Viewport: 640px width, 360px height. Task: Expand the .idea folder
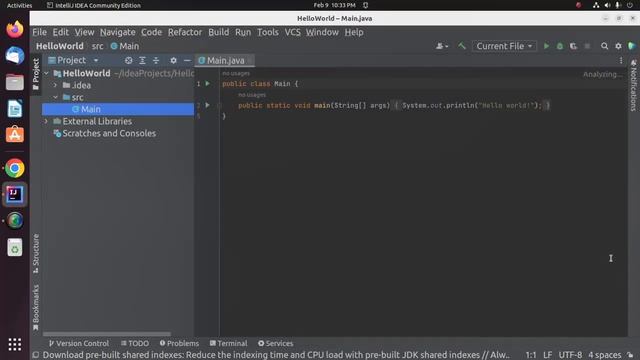pyautogui.click(x=56, y=85)
